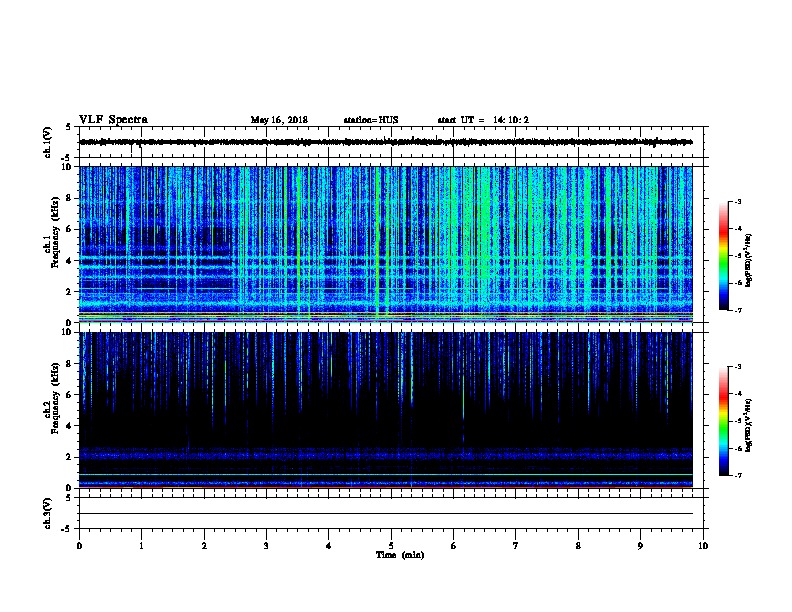Click the "-7" label on ch.2 color bar
792x612 pixels.
[x=737, y=475]
